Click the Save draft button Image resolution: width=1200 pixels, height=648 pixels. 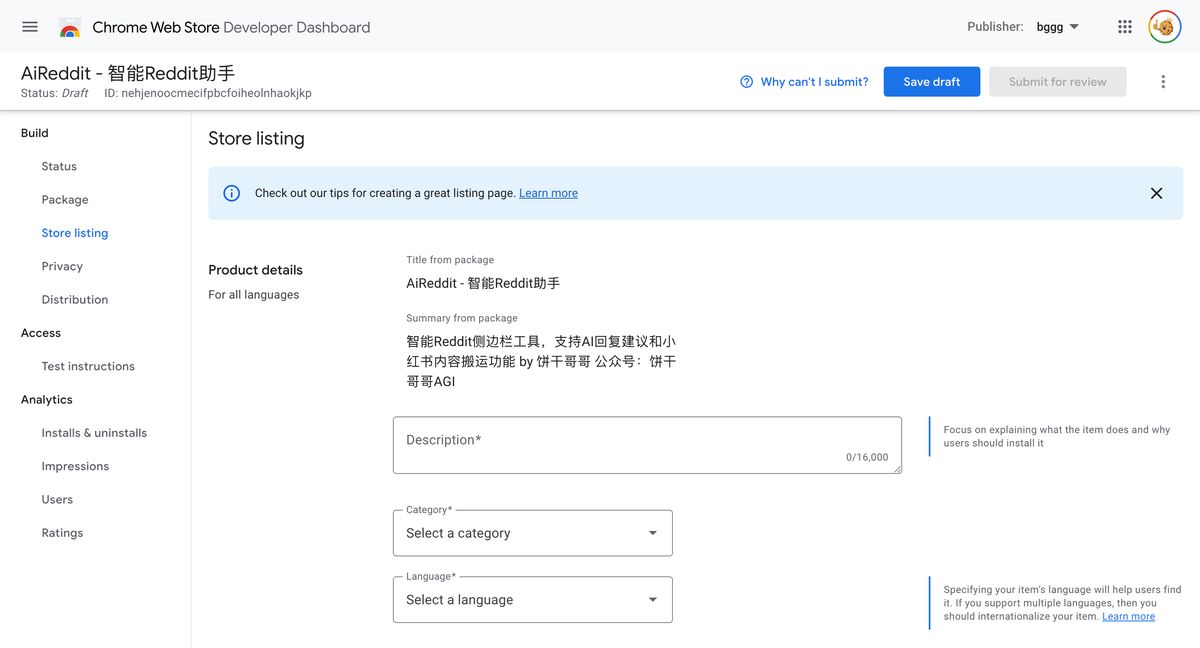pyautogui.click(x=931, y=82)
